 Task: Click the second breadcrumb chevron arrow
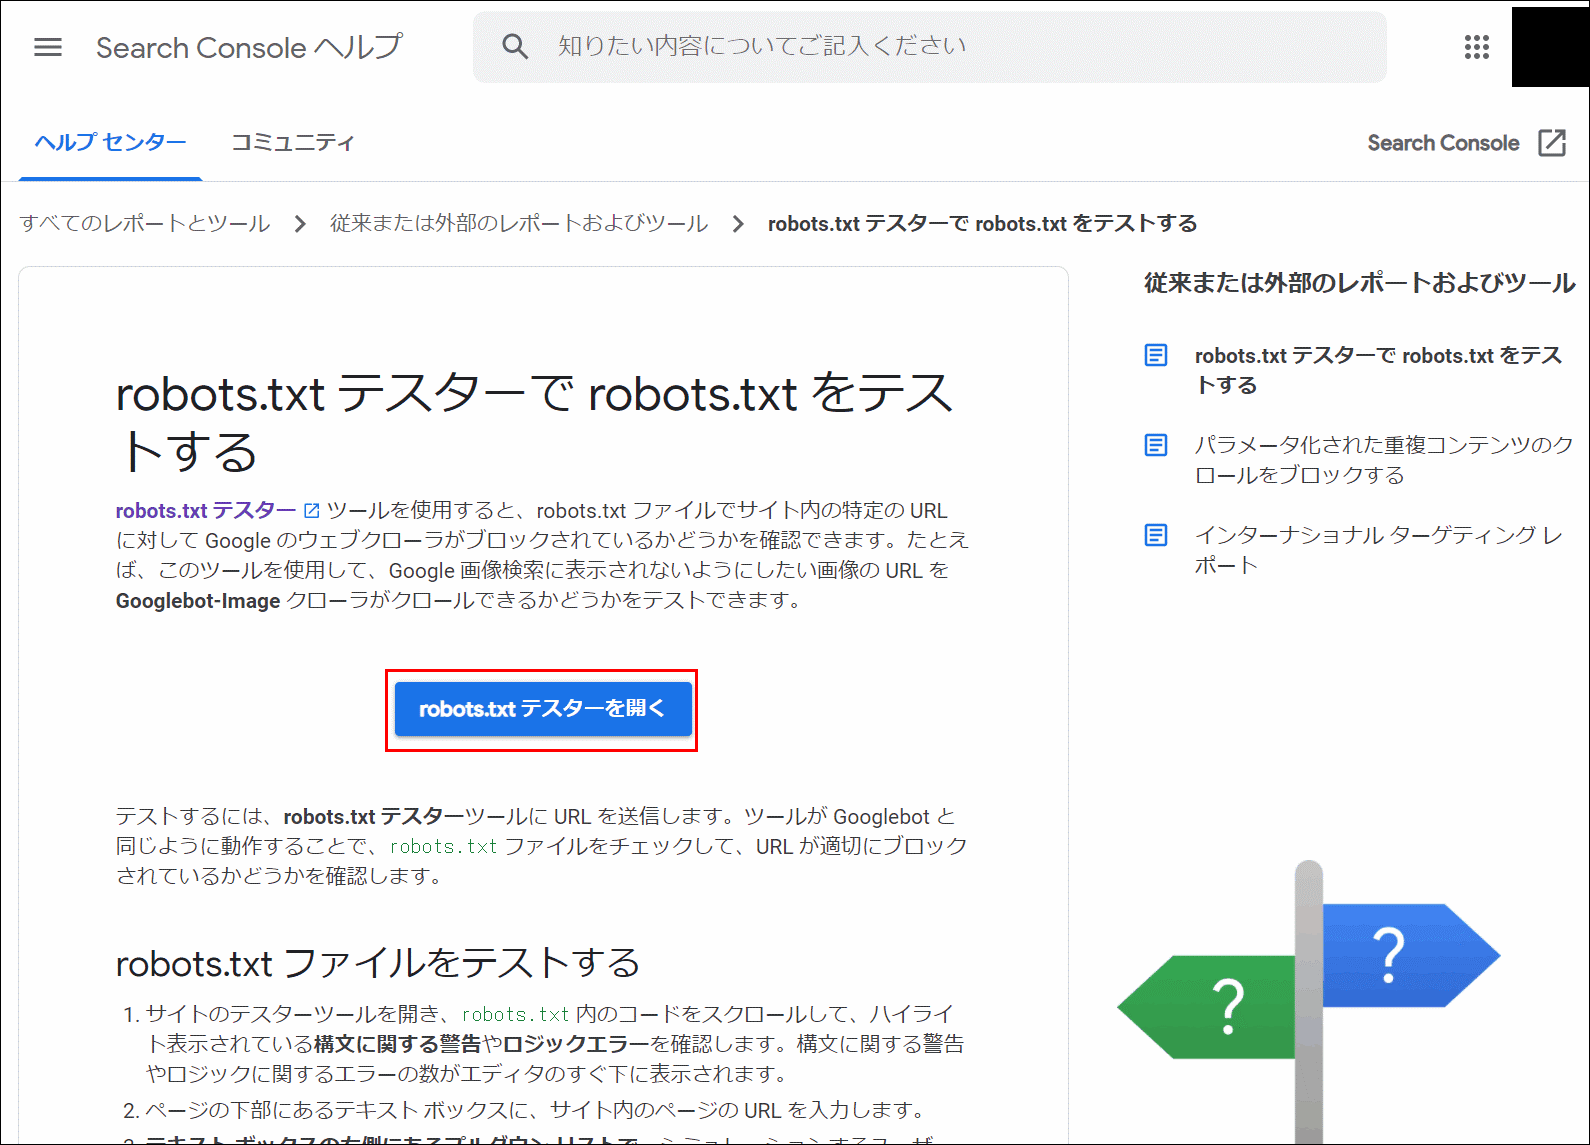pyautogui.click(x=738, y=223)
